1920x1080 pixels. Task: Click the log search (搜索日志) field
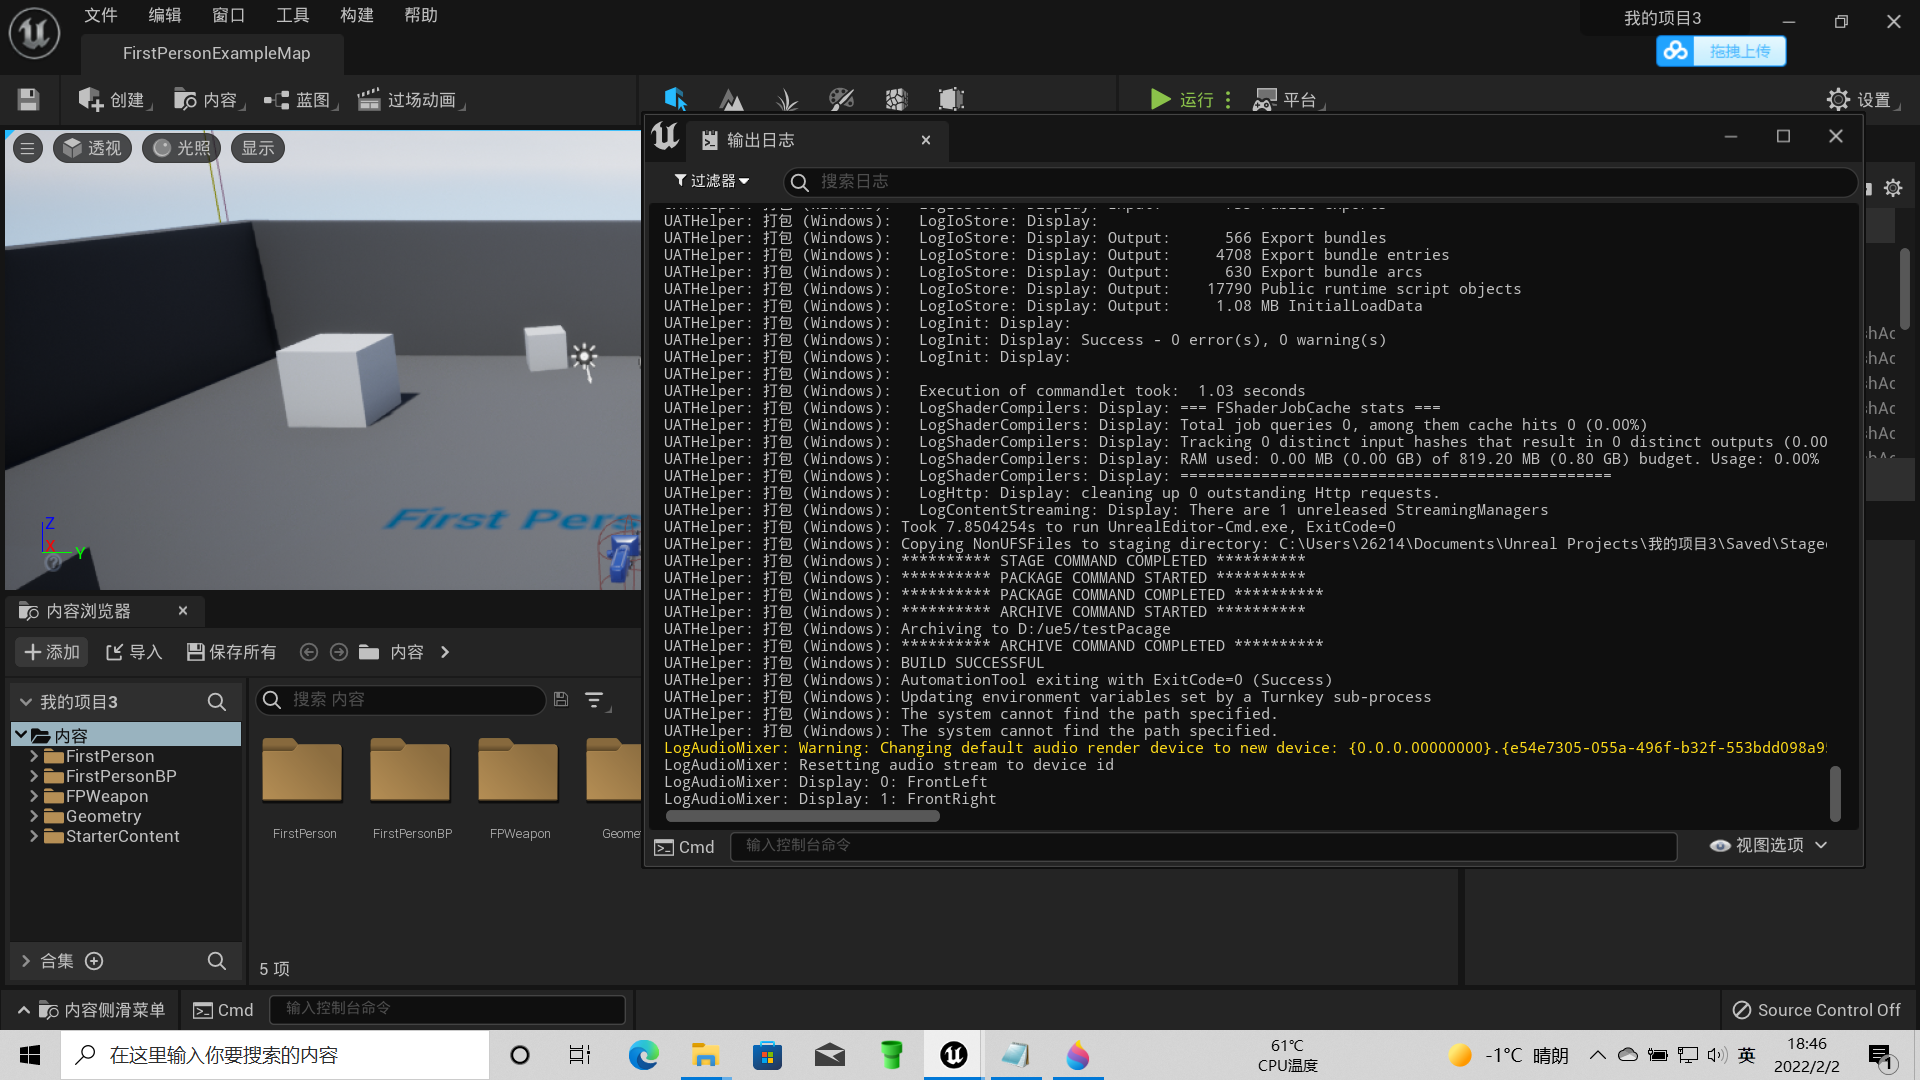[x=1320, y=181]
